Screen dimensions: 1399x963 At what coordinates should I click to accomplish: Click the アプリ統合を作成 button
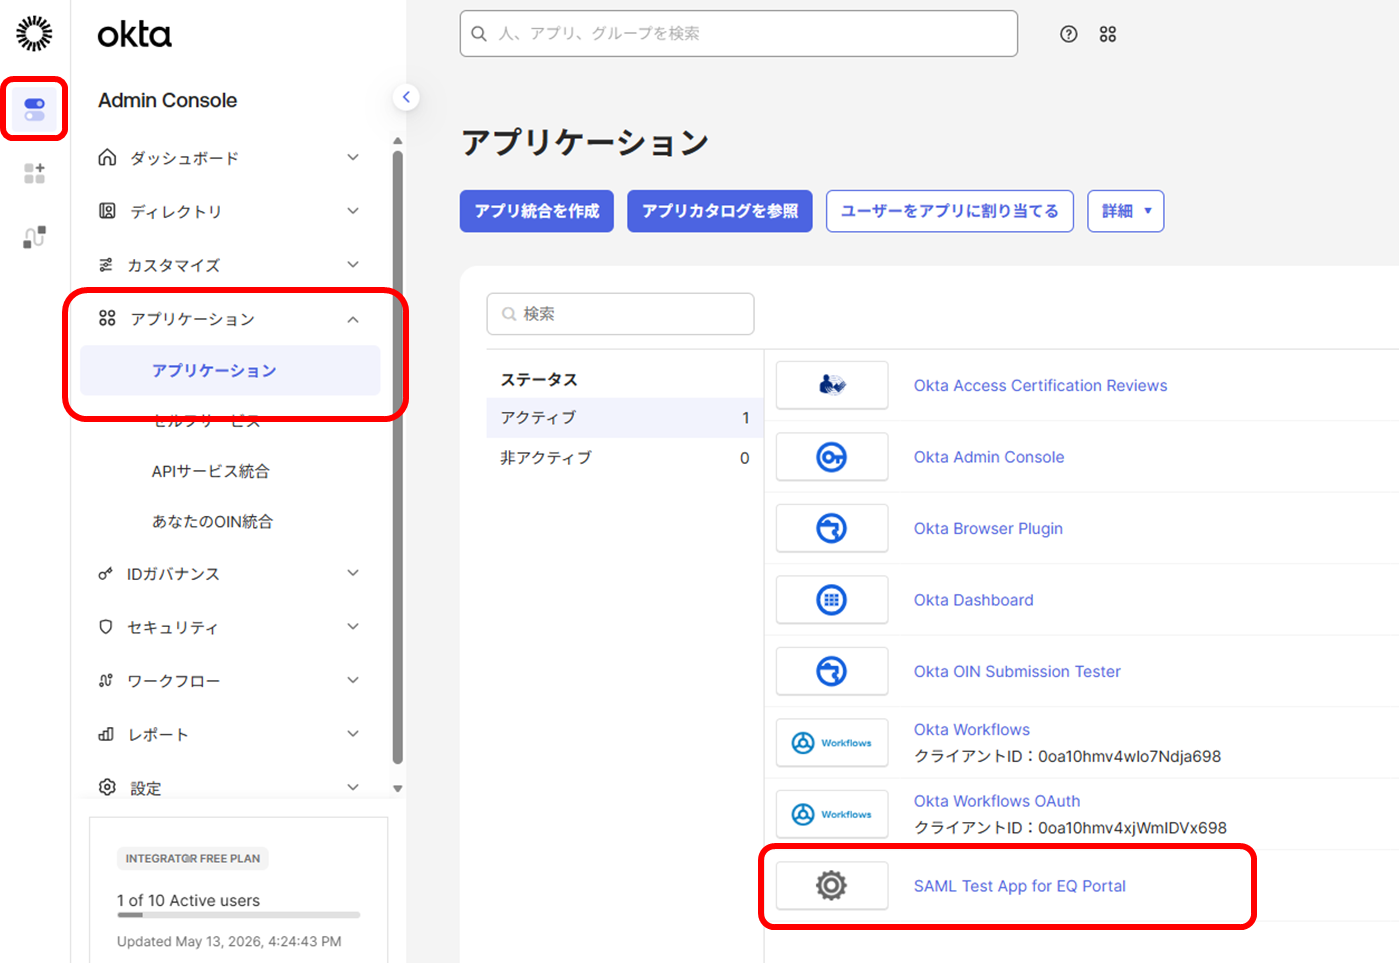click(x=537, y=211)
